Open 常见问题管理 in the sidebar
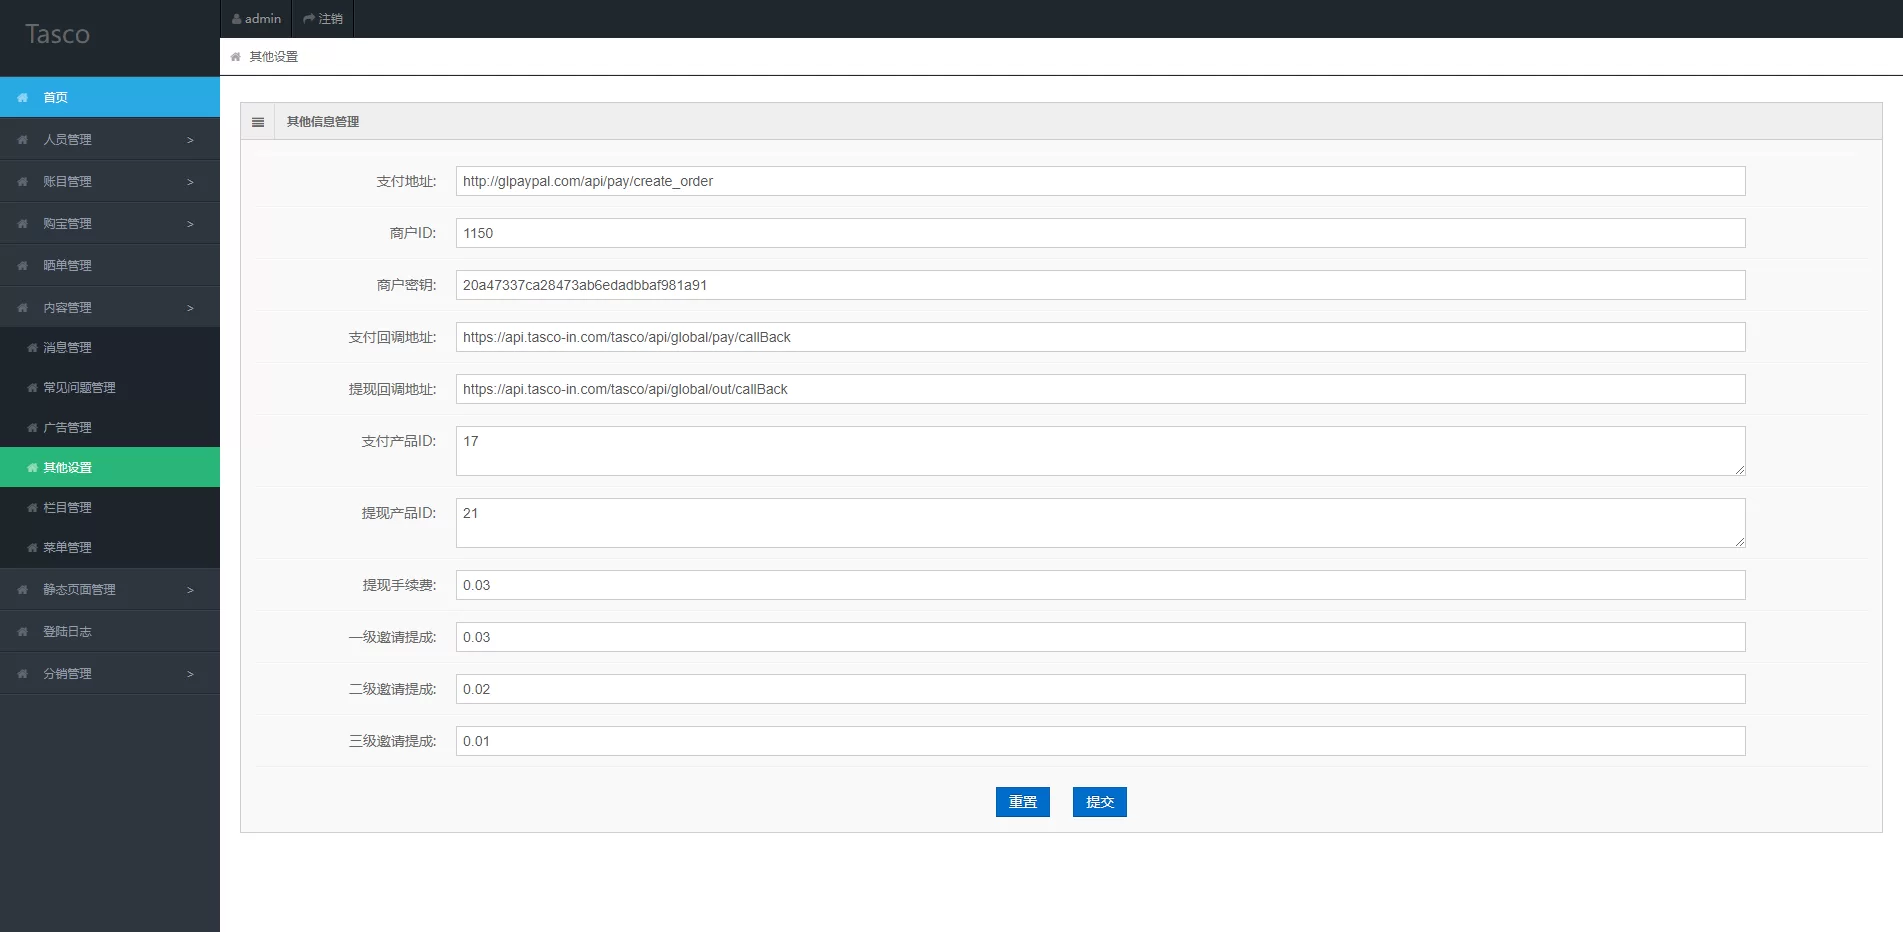 [79, 388]
